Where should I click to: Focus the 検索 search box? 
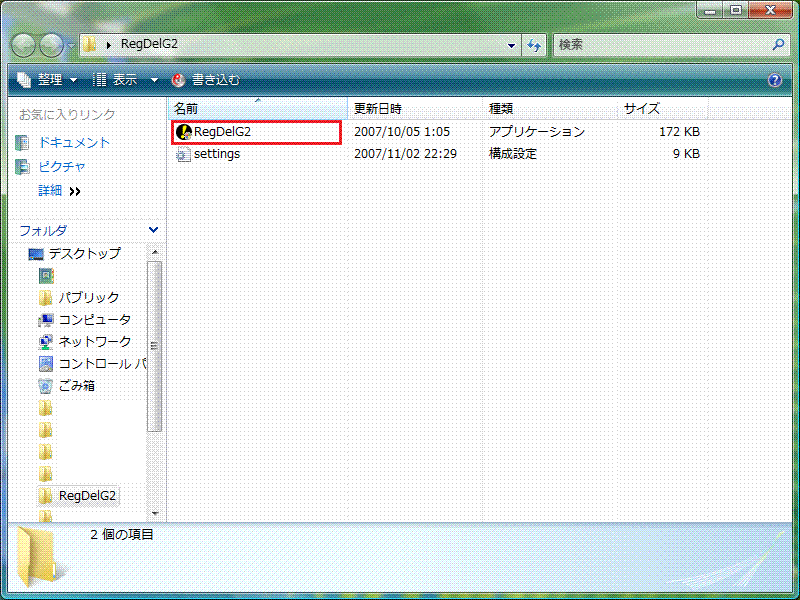[x=662, y=45]
